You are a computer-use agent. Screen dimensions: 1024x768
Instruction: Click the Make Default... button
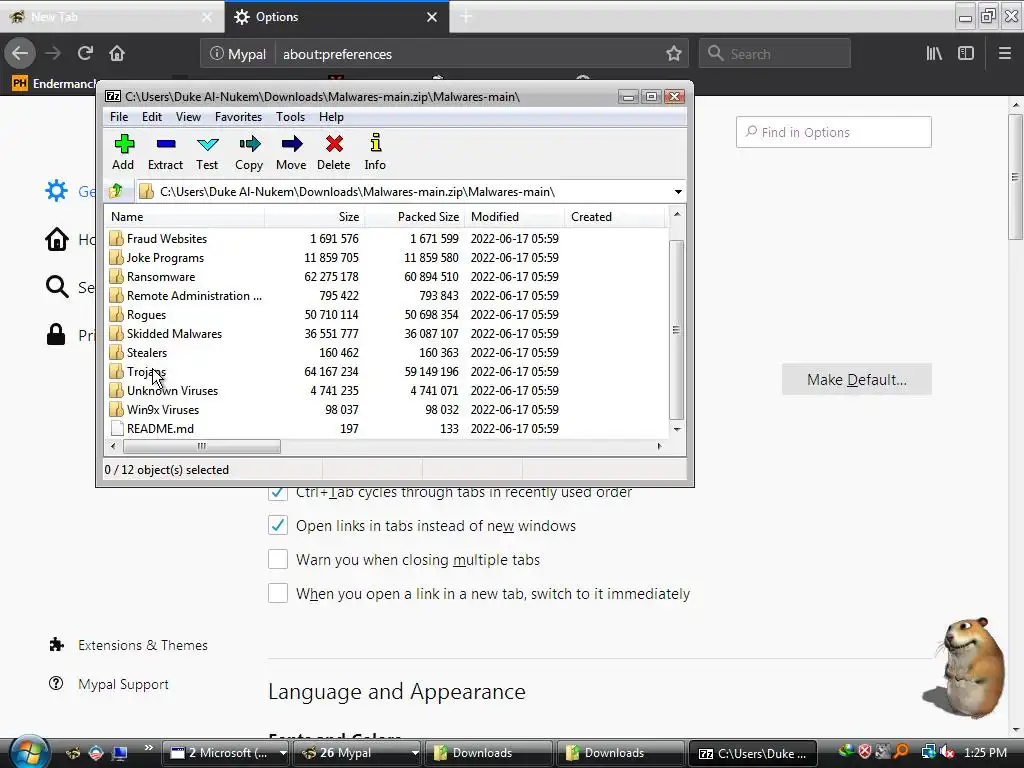point(857,379)
